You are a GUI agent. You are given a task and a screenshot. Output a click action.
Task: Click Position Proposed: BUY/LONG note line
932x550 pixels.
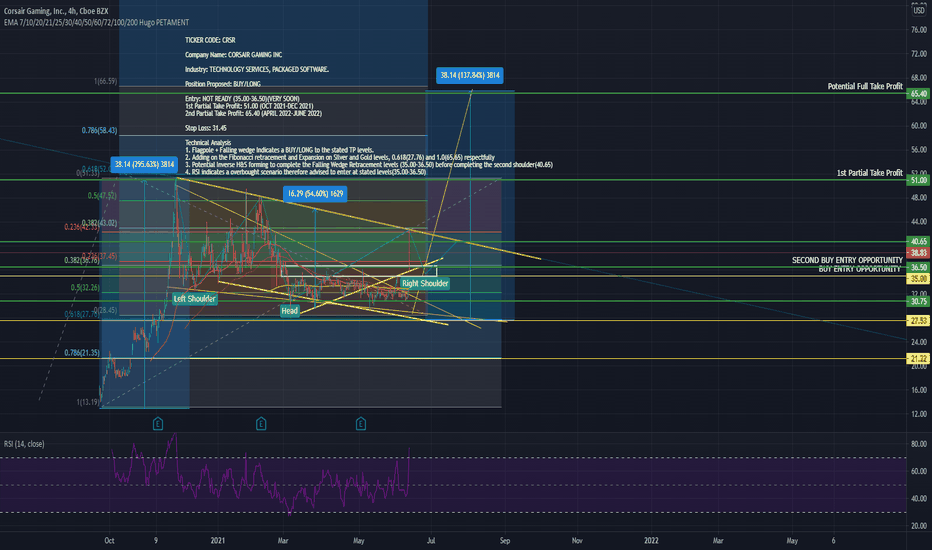tap(222, 84)
